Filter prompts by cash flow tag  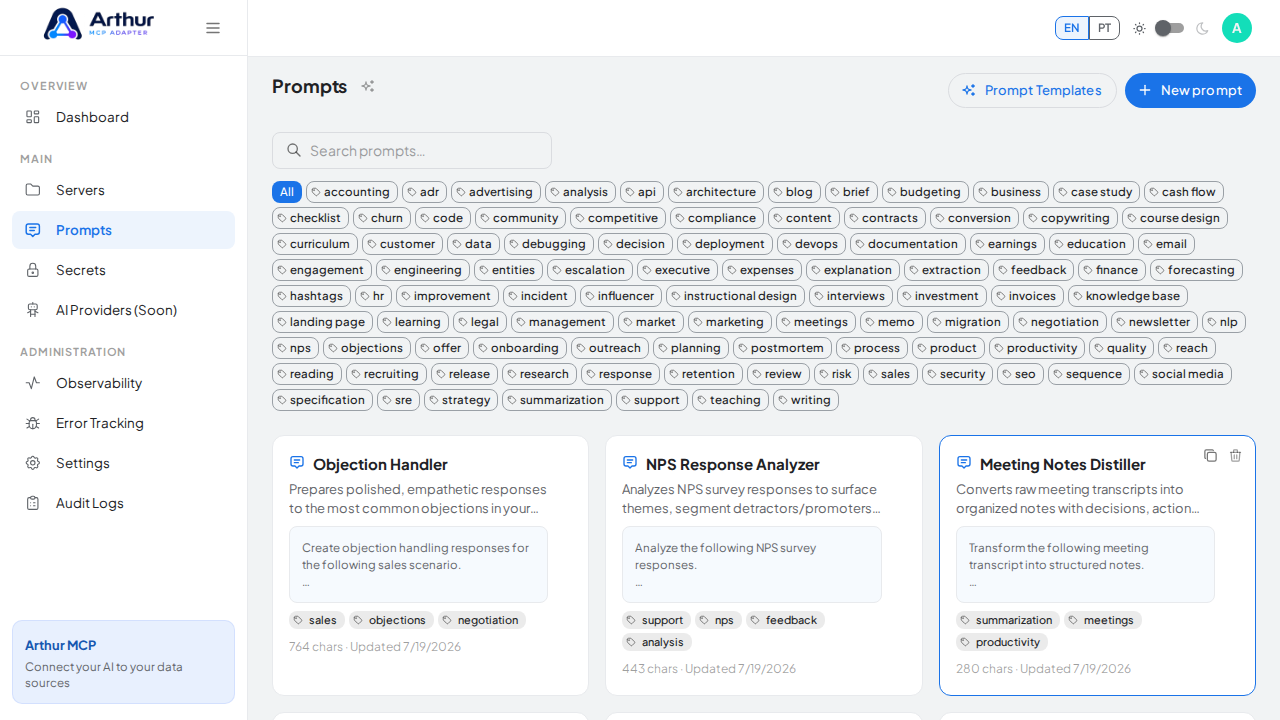point(1184,192)
